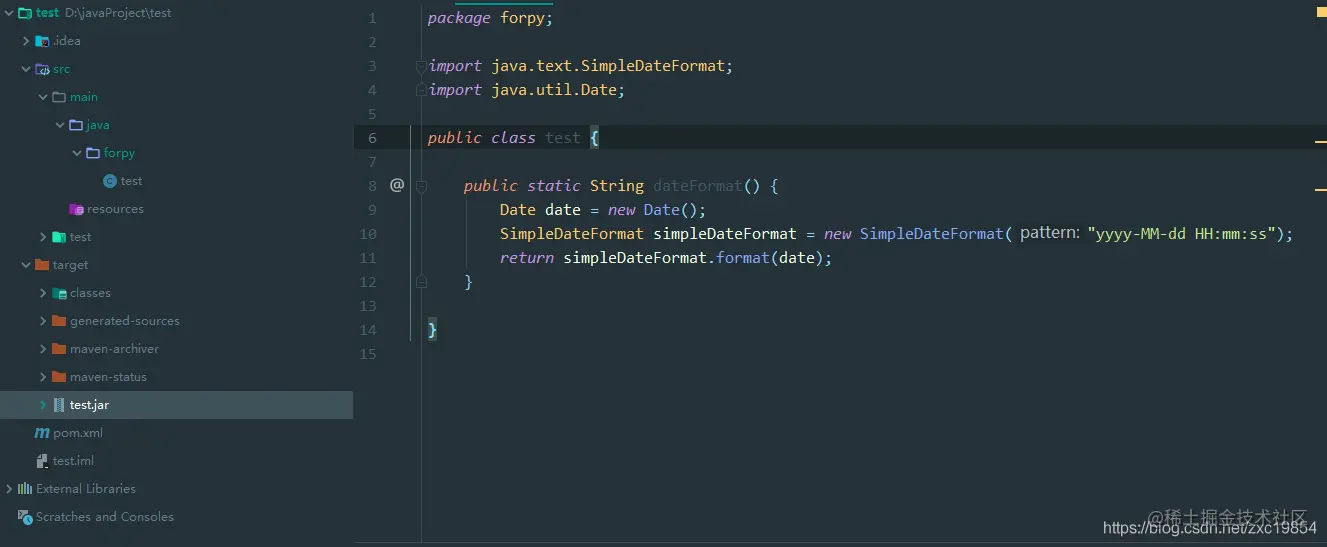
Task: Click the test class file icon
Action: tap(110, 181)
